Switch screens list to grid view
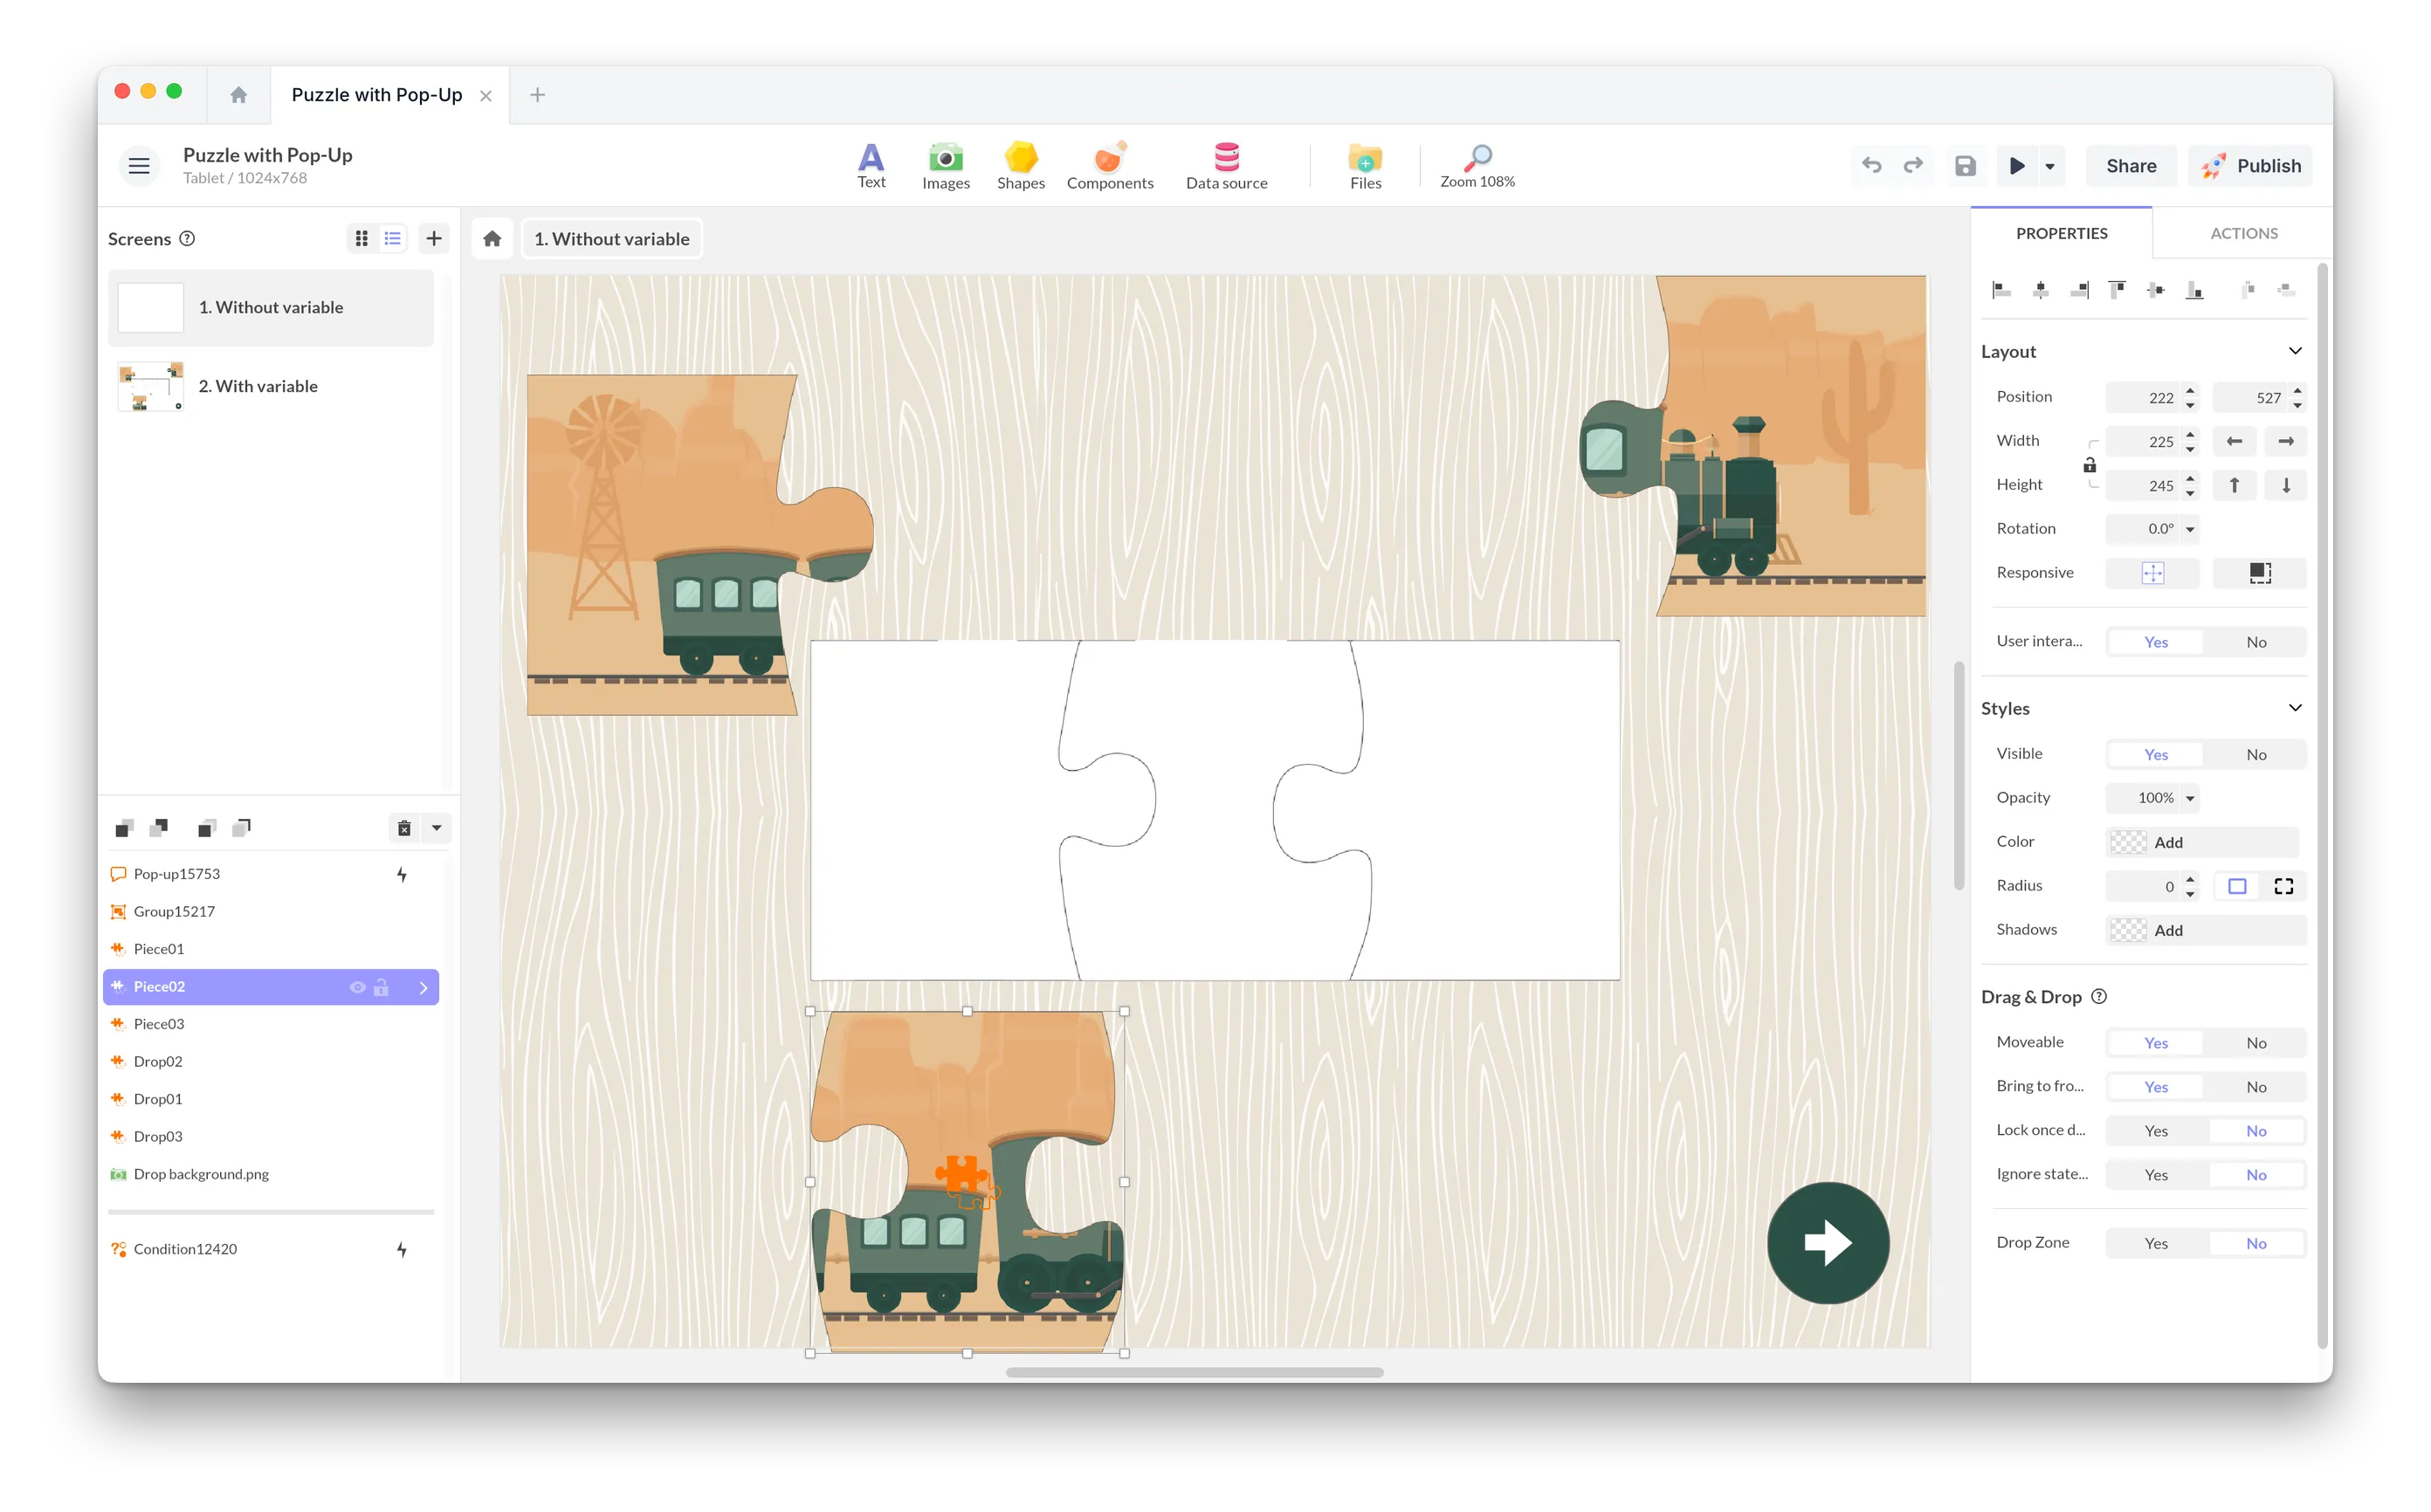The height and width of the screenshot is (1512, 2431). coord(362,238)
